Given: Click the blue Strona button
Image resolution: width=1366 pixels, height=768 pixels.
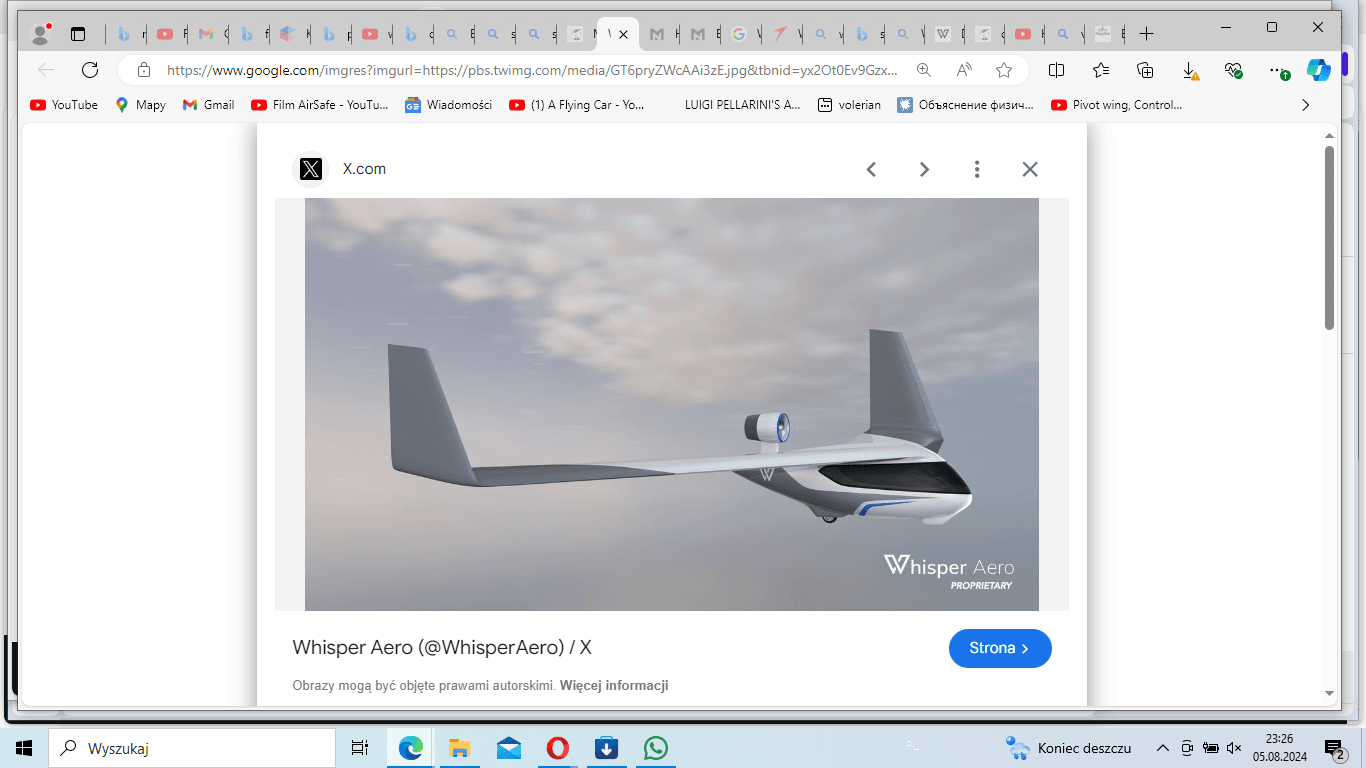Looking at the screenshot, I should 1000,648.
